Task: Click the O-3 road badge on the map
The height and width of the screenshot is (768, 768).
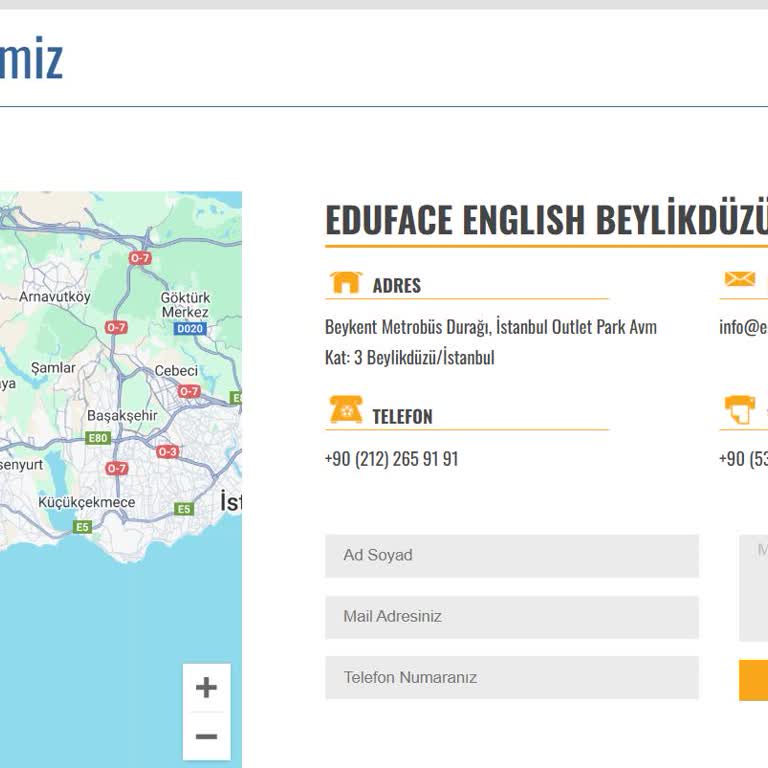Action: click(x=168, y=452)
